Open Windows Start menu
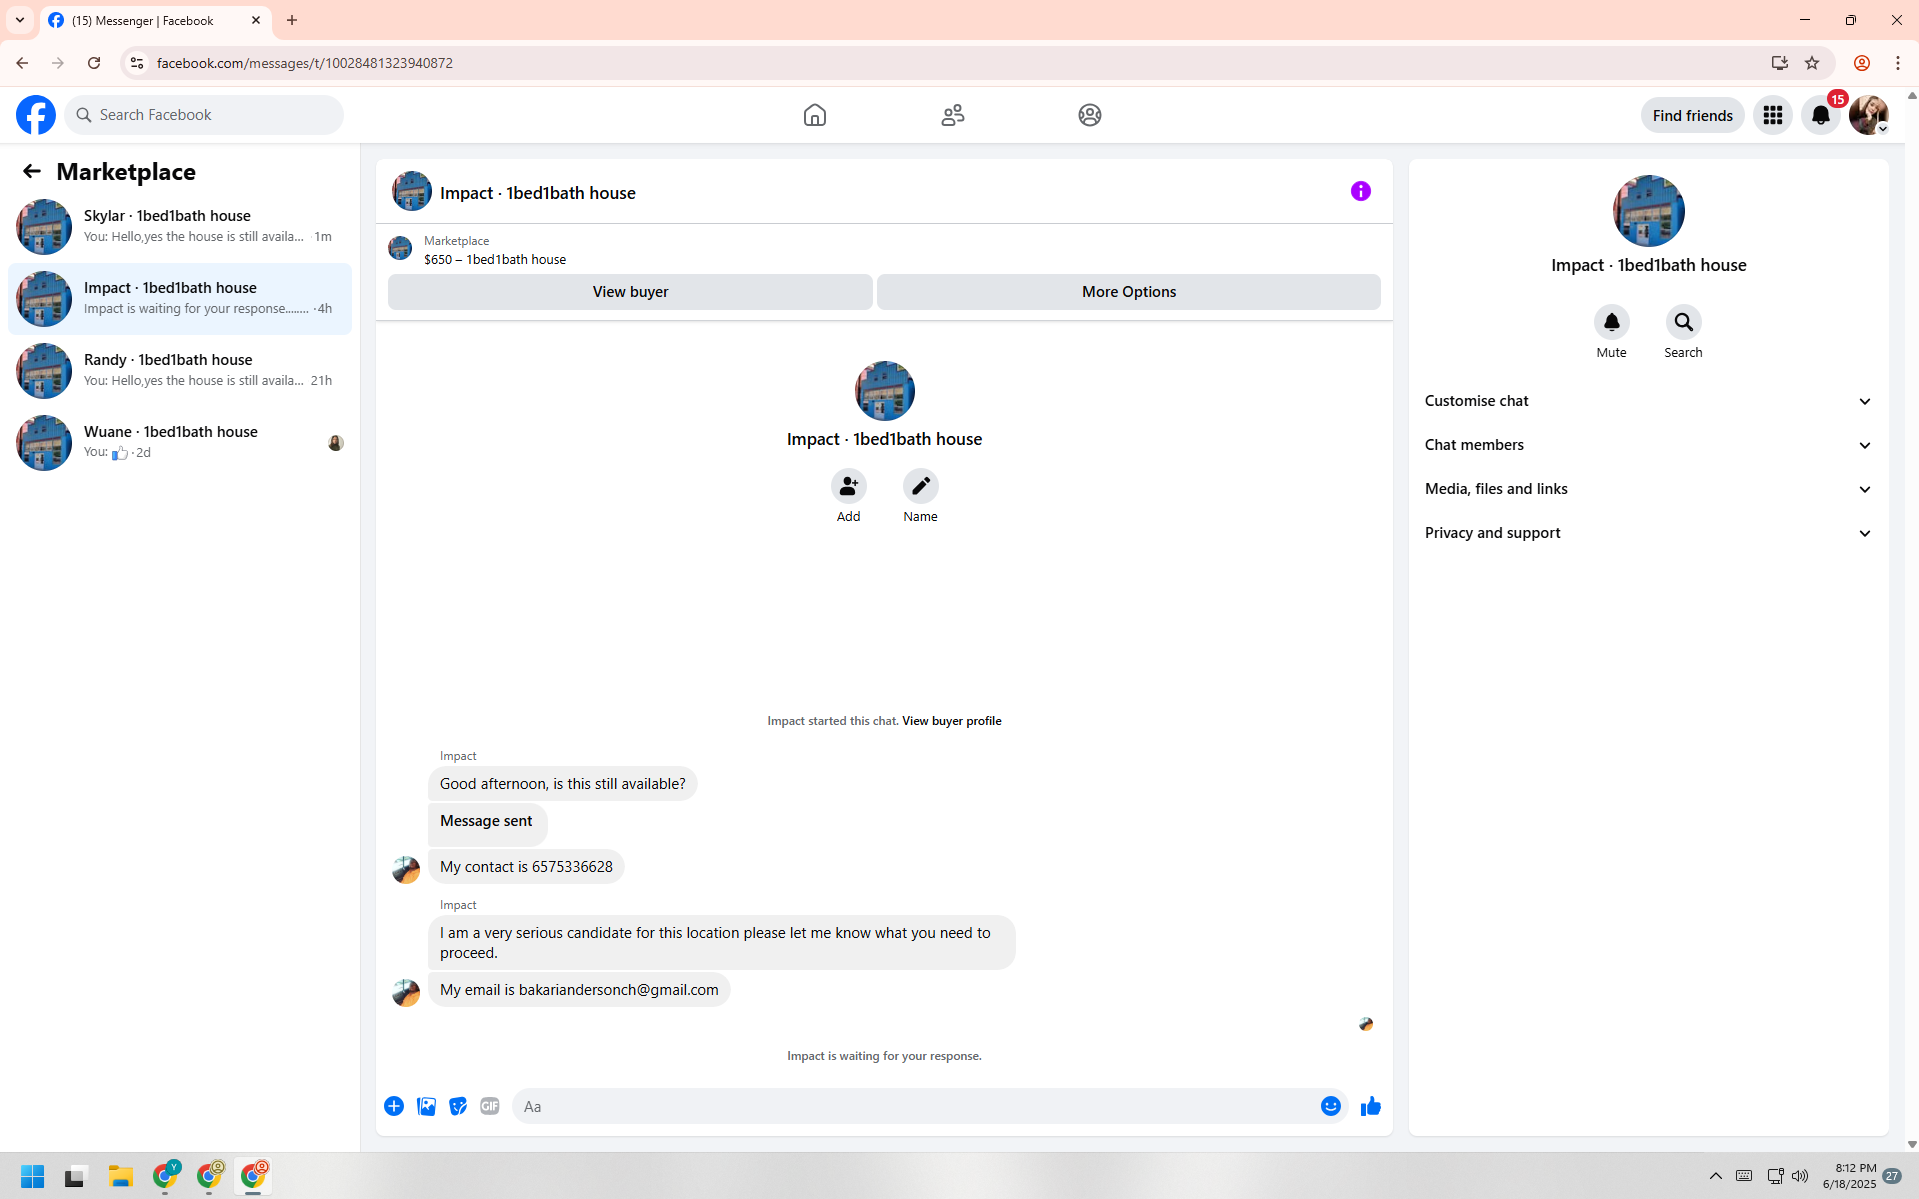This screenshot has height=1199, width=1919. [33, 1176]
